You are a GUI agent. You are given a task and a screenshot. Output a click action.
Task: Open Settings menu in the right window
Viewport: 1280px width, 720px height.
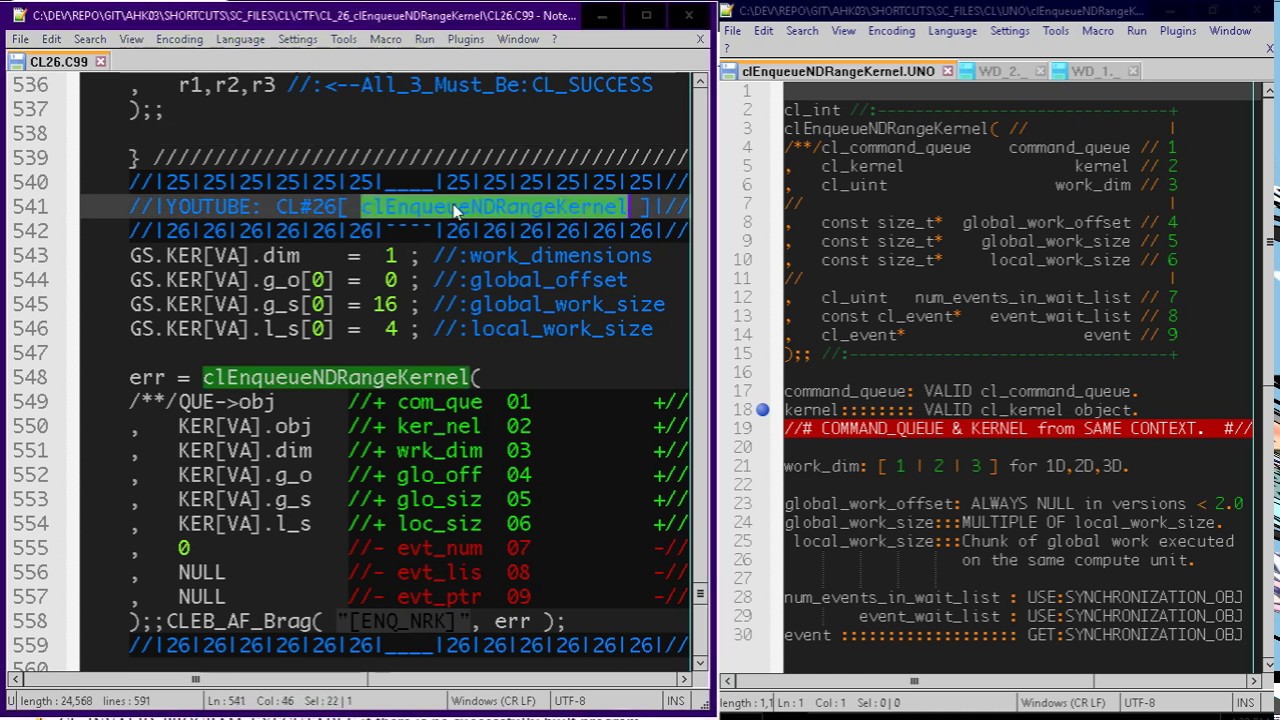[x=1009, y=31]
